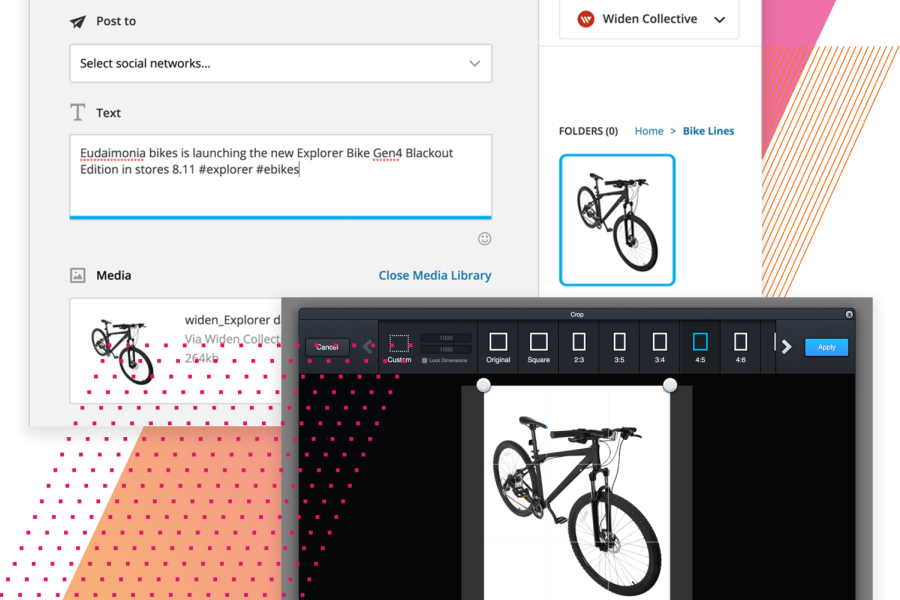Click the Home breadcrumb link
This screenshot has height=600, width=900.
(649, 131)
